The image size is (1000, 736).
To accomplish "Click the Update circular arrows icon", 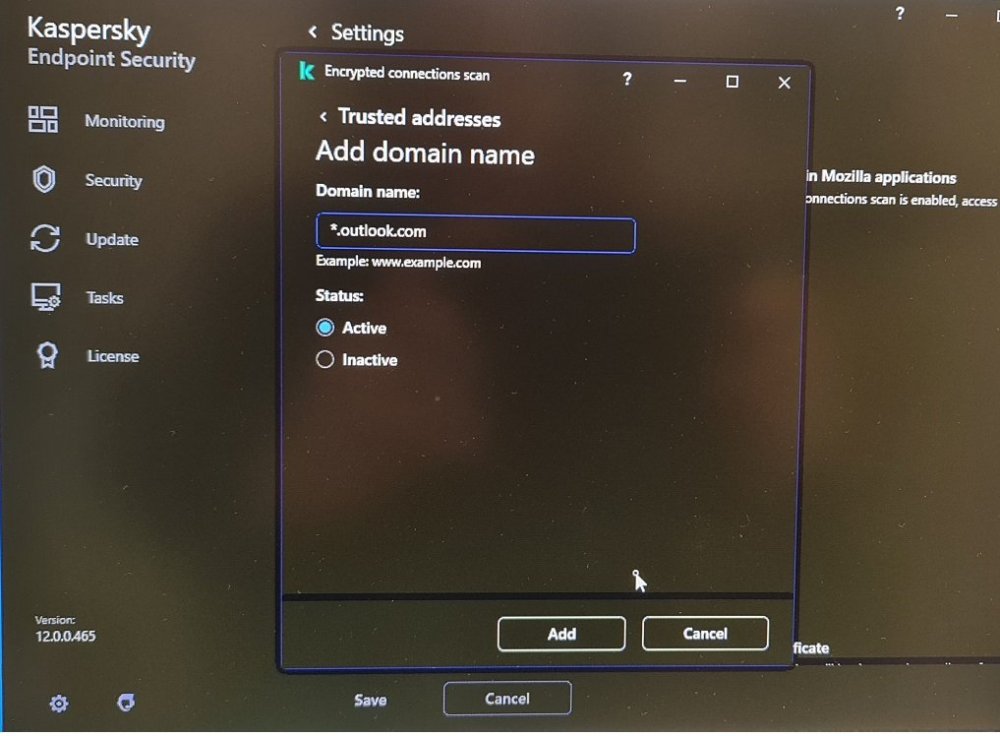I will (x=45, y=239).
